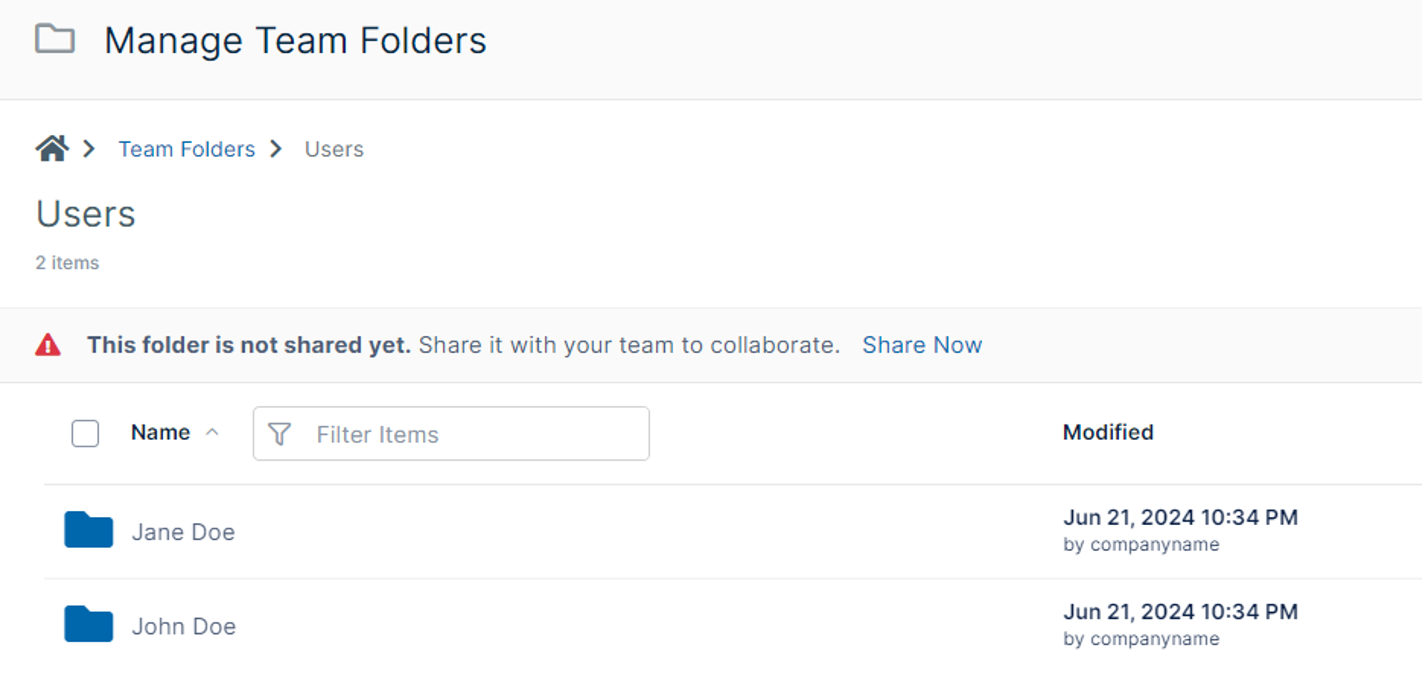Click the Jane Doe folder icon
Screen dimensions: 1422x691
coord(89,530)
